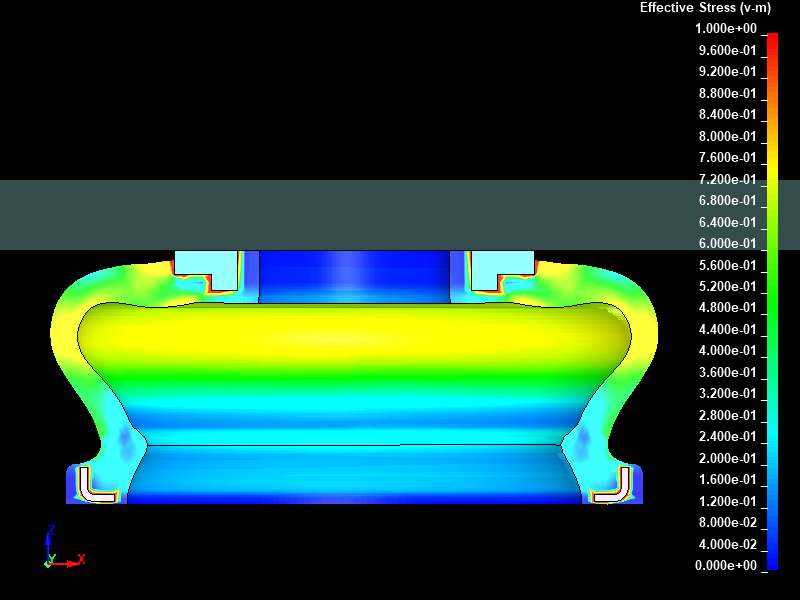The image size is (800, 600).
Task: Click the left outer bulging wall of model
Action: 66,340
